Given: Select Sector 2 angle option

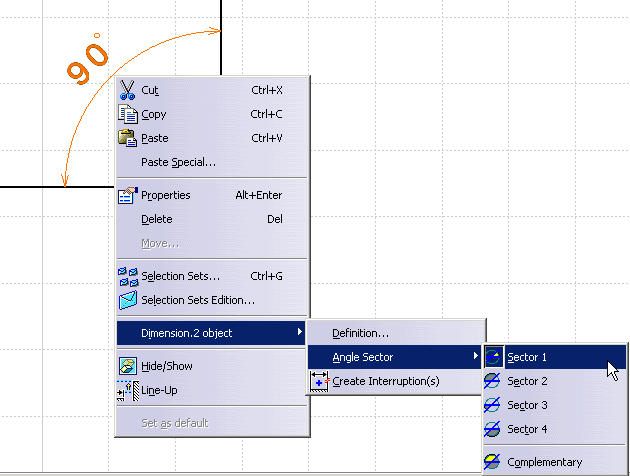Looking at the screenshot, I should (x=555, y=381).
